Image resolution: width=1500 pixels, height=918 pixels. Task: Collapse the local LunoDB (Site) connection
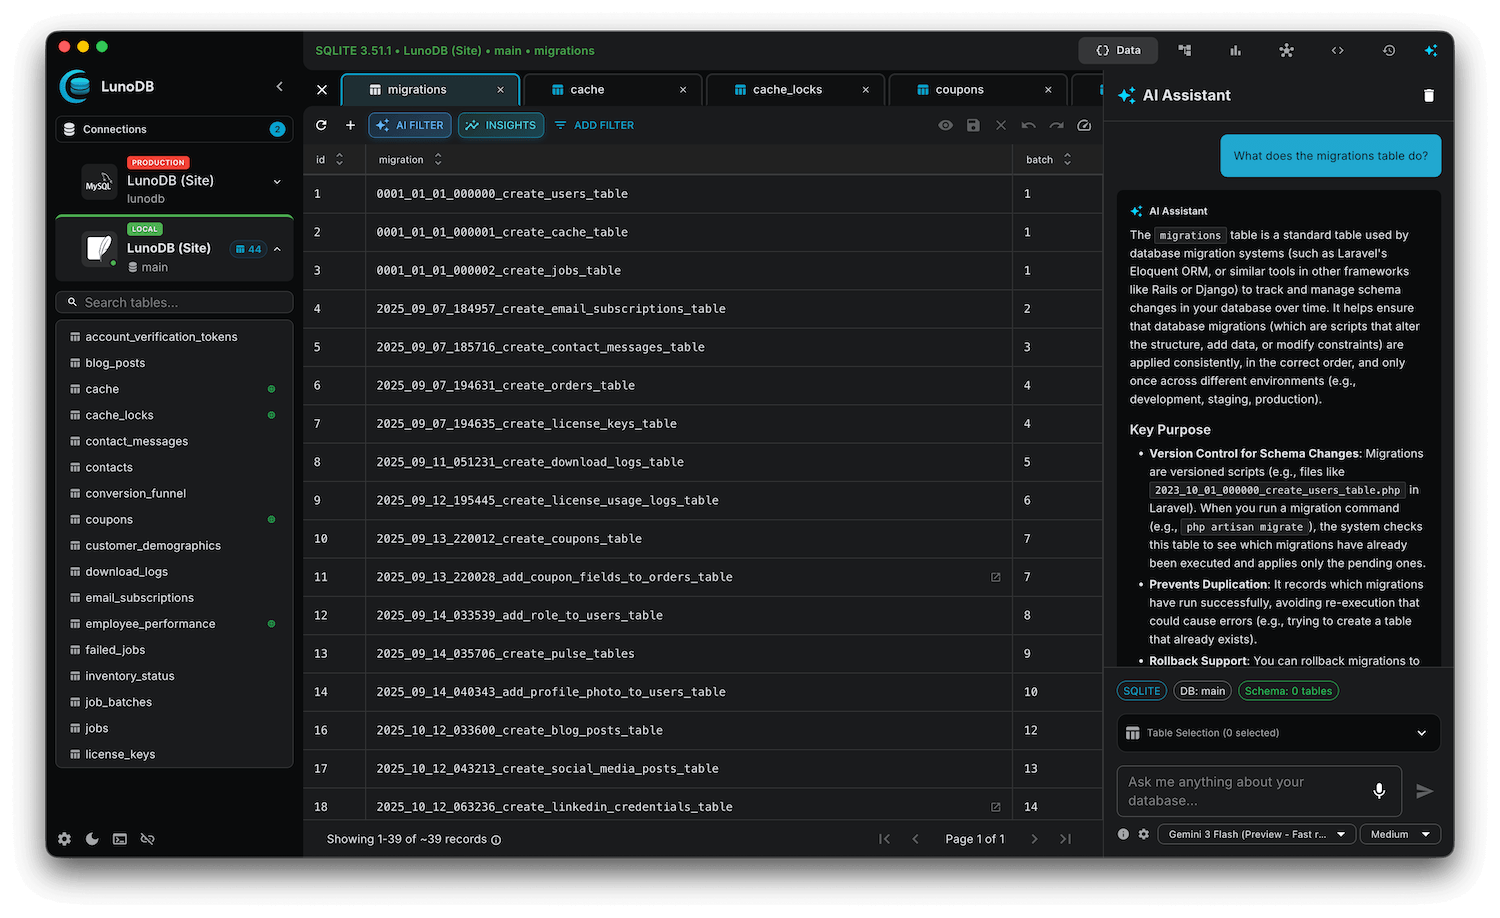[x=277, y=249]
